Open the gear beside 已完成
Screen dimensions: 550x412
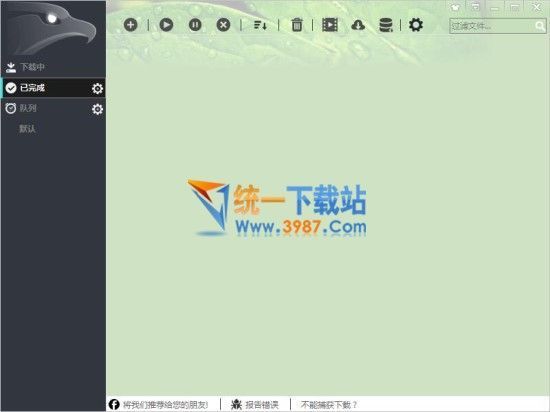click(x=97, y=88)
